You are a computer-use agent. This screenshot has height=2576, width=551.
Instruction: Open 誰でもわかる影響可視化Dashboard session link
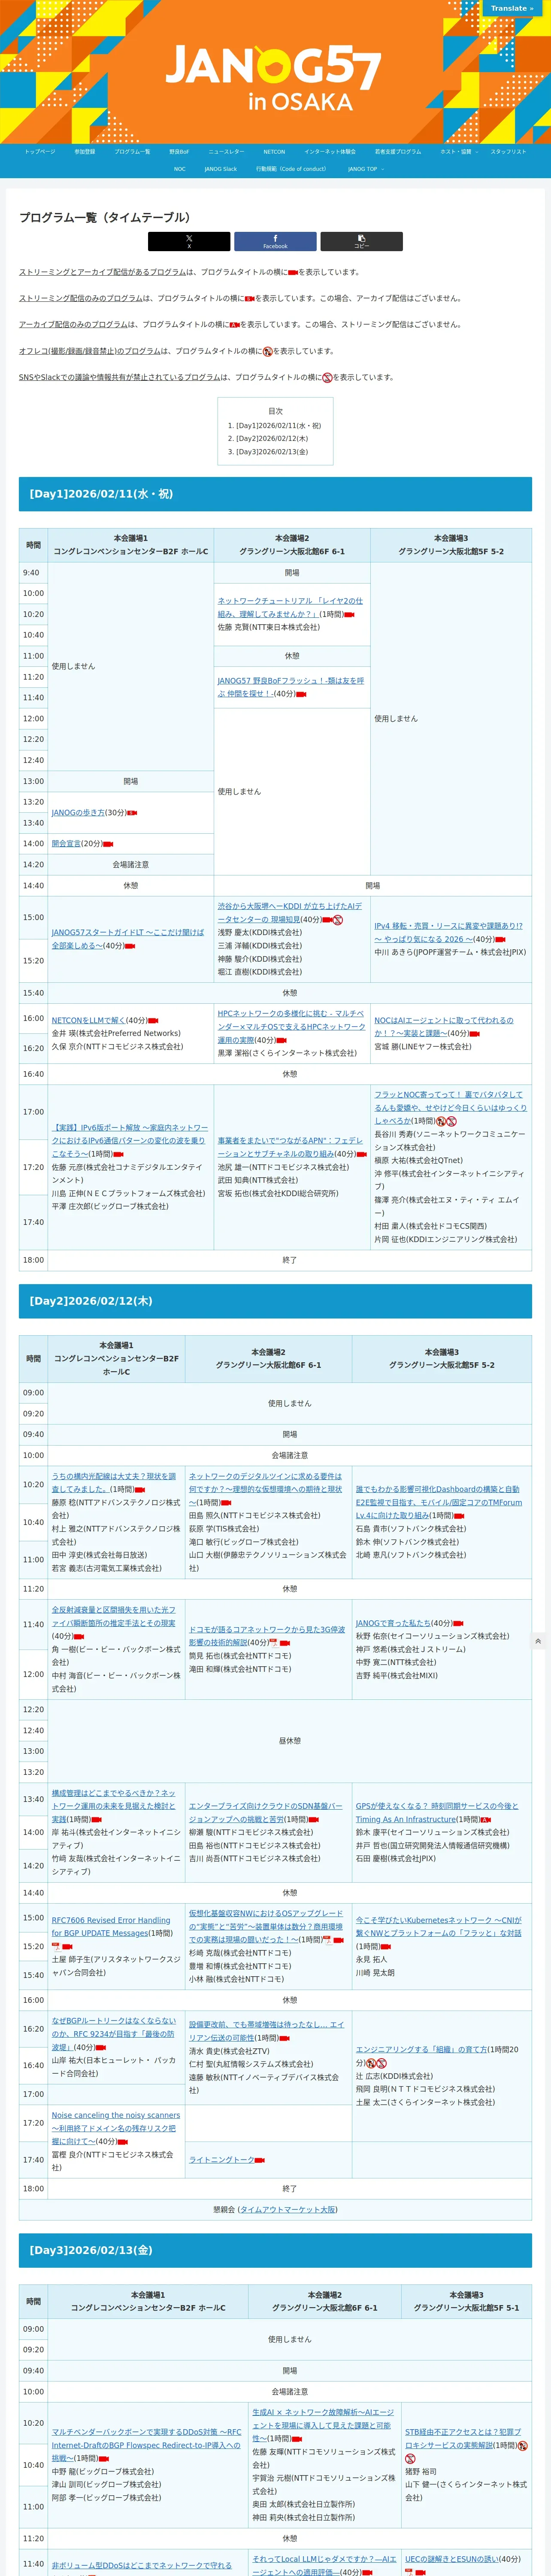coord(438,1502)
